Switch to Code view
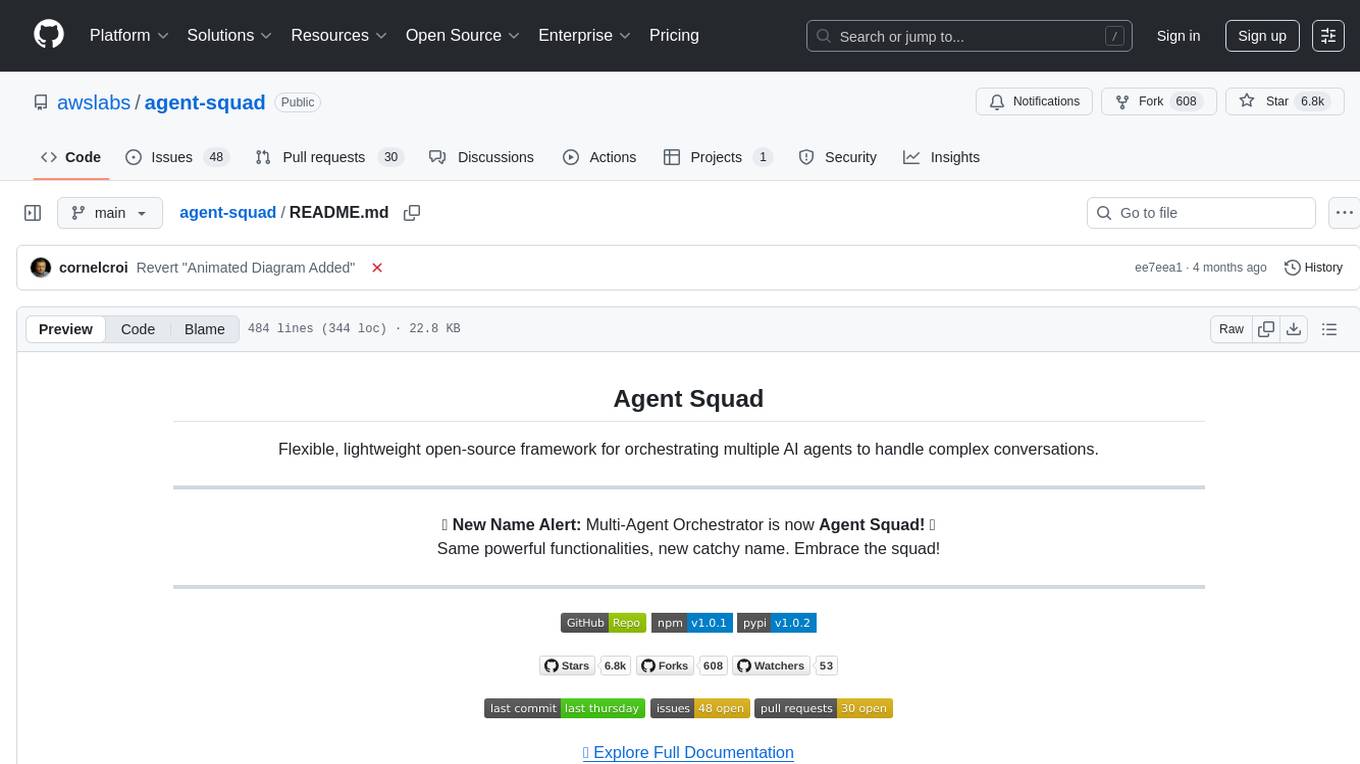This screenshot has width=1360, height=764. (x=138, y=329)
